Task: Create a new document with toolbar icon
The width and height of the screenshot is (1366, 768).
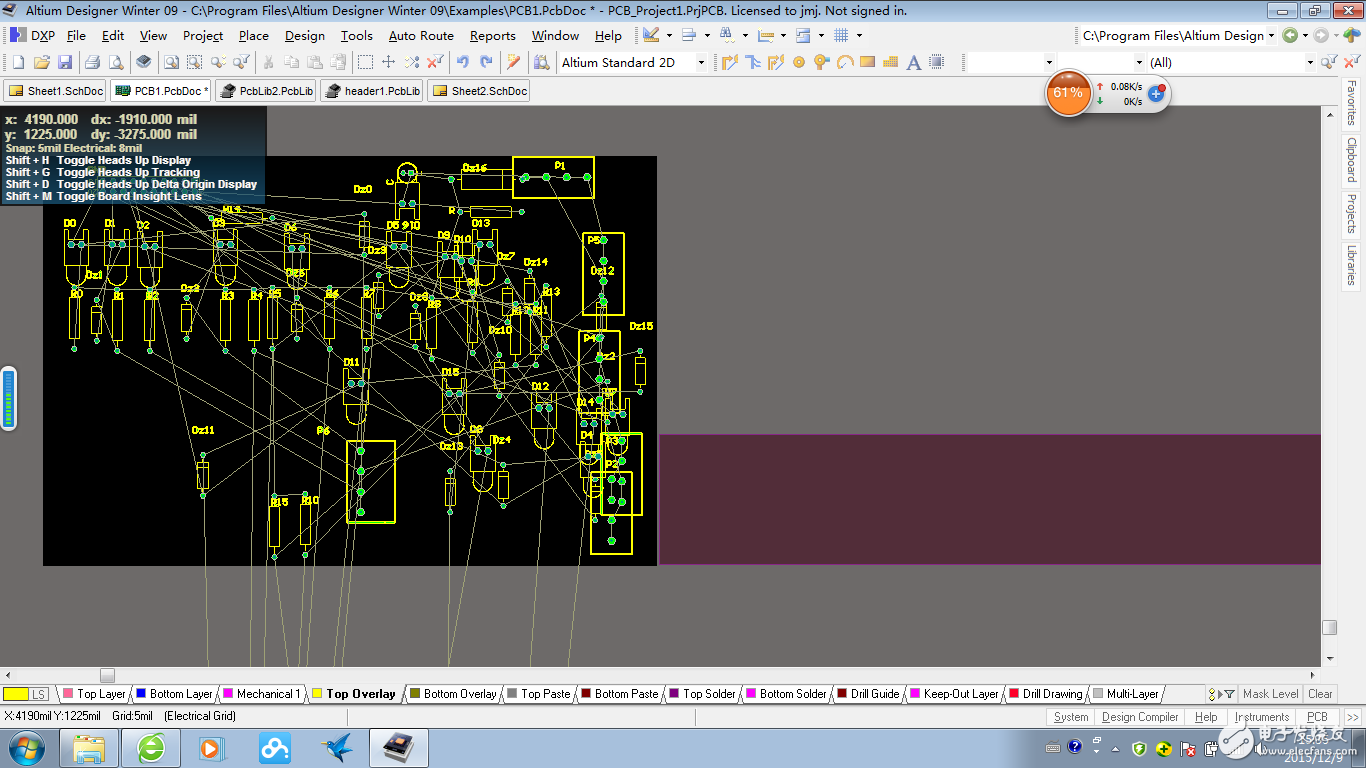Action: pos(18,62)
